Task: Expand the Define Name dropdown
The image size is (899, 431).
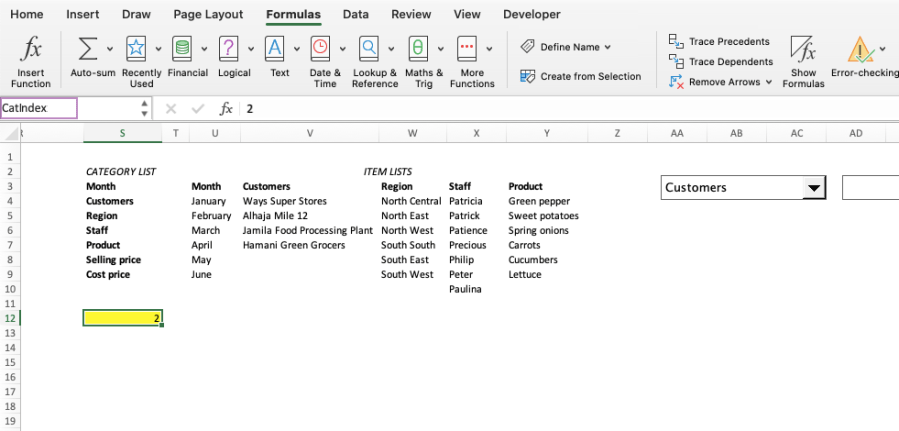Action: pos(608,47)
